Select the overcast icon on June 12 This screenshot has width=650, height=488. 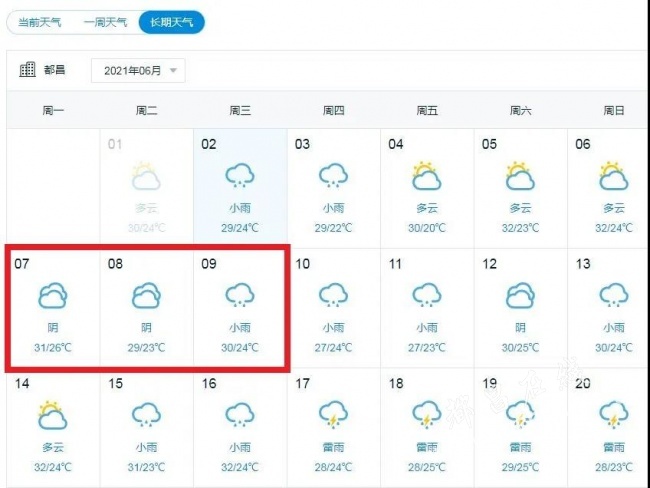click(520, 296)
